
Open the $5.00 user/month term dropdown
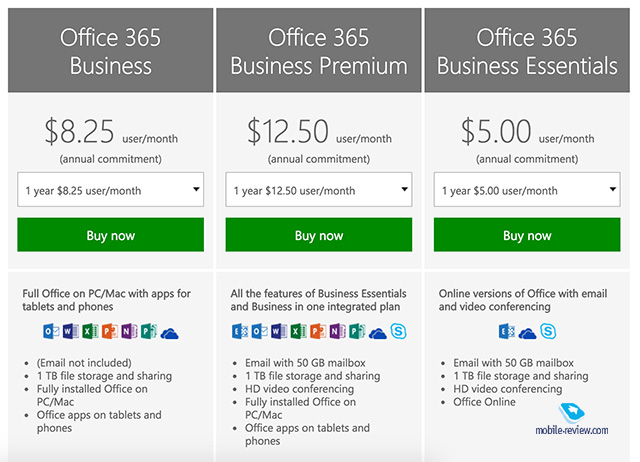(x=527, y=189)
